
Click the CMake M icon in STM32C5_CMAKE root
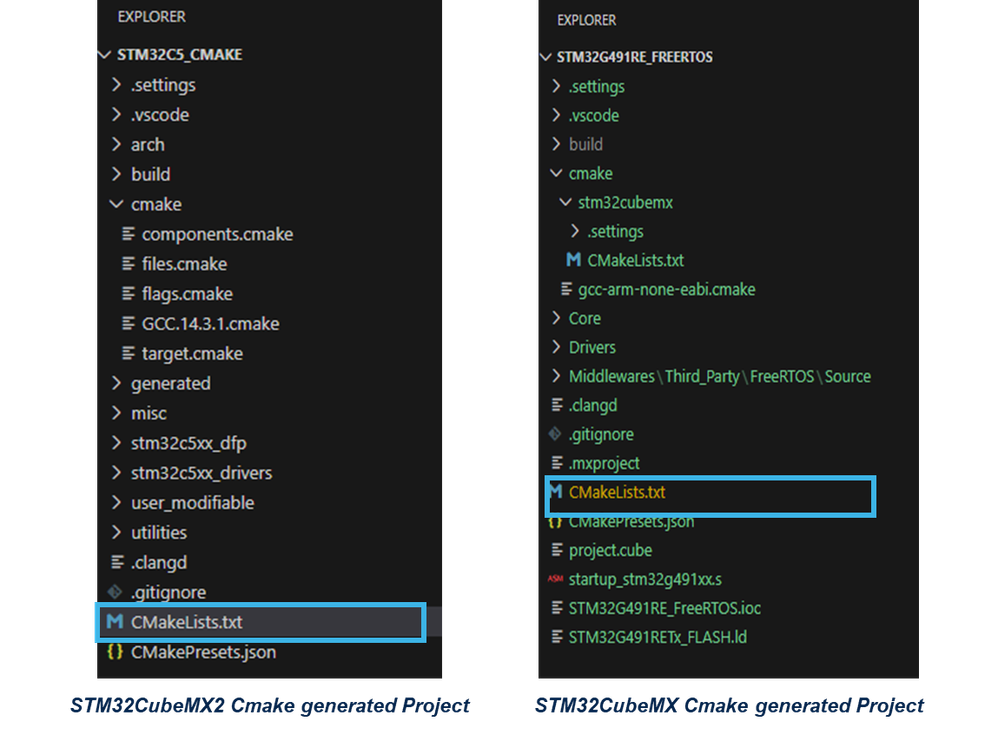[115, 622]
